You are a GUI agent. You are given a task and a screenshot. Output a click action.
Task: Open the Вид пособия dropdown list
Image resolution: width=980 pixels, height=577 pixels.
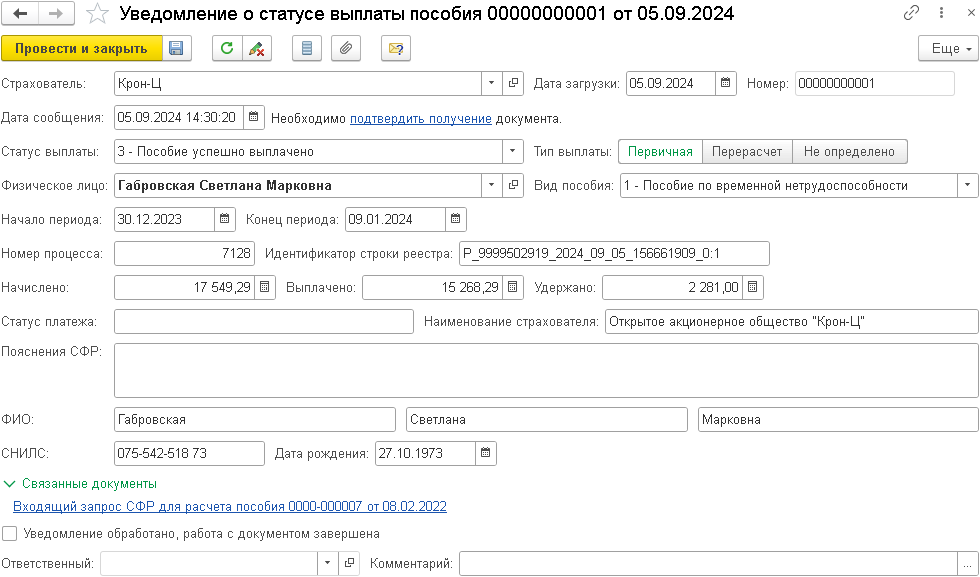click(x=967, y=185)
